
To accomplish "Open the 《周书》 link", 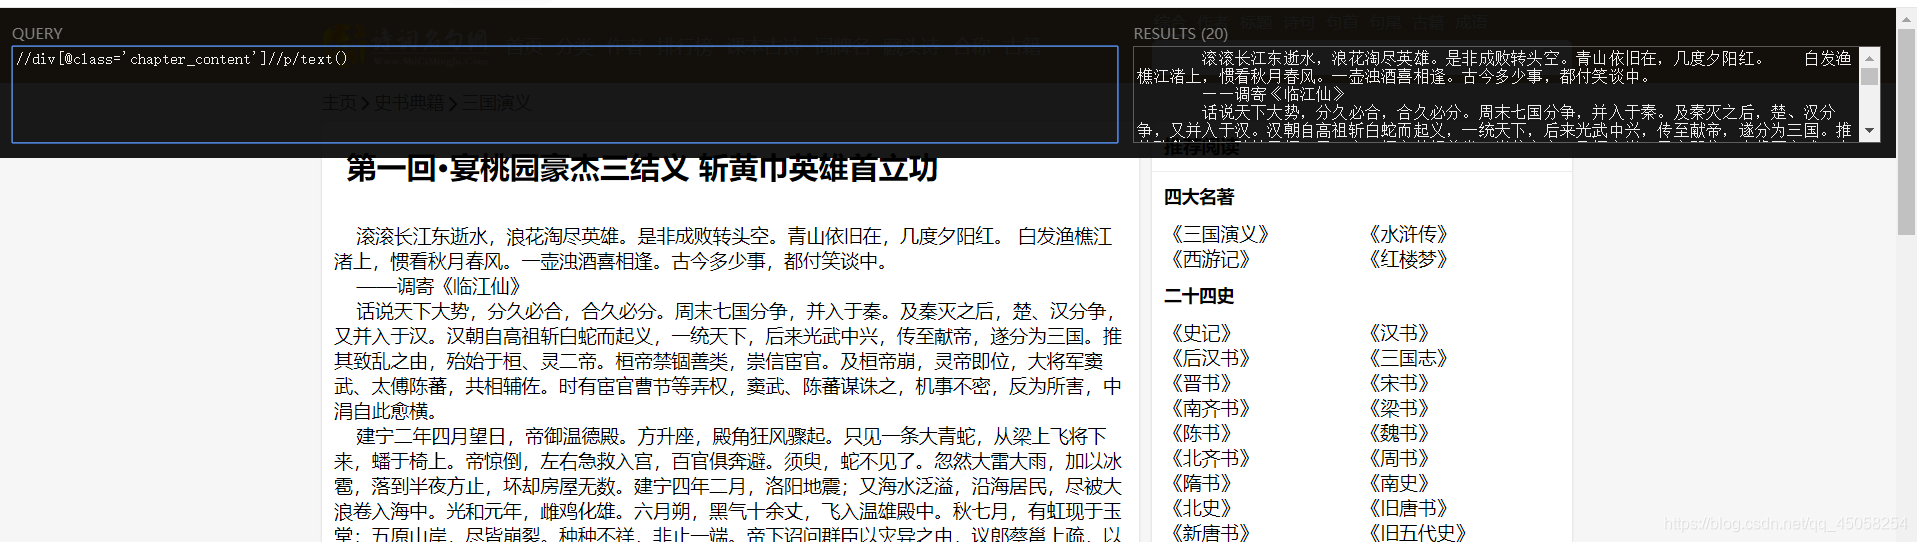I will coord(1399,458).
